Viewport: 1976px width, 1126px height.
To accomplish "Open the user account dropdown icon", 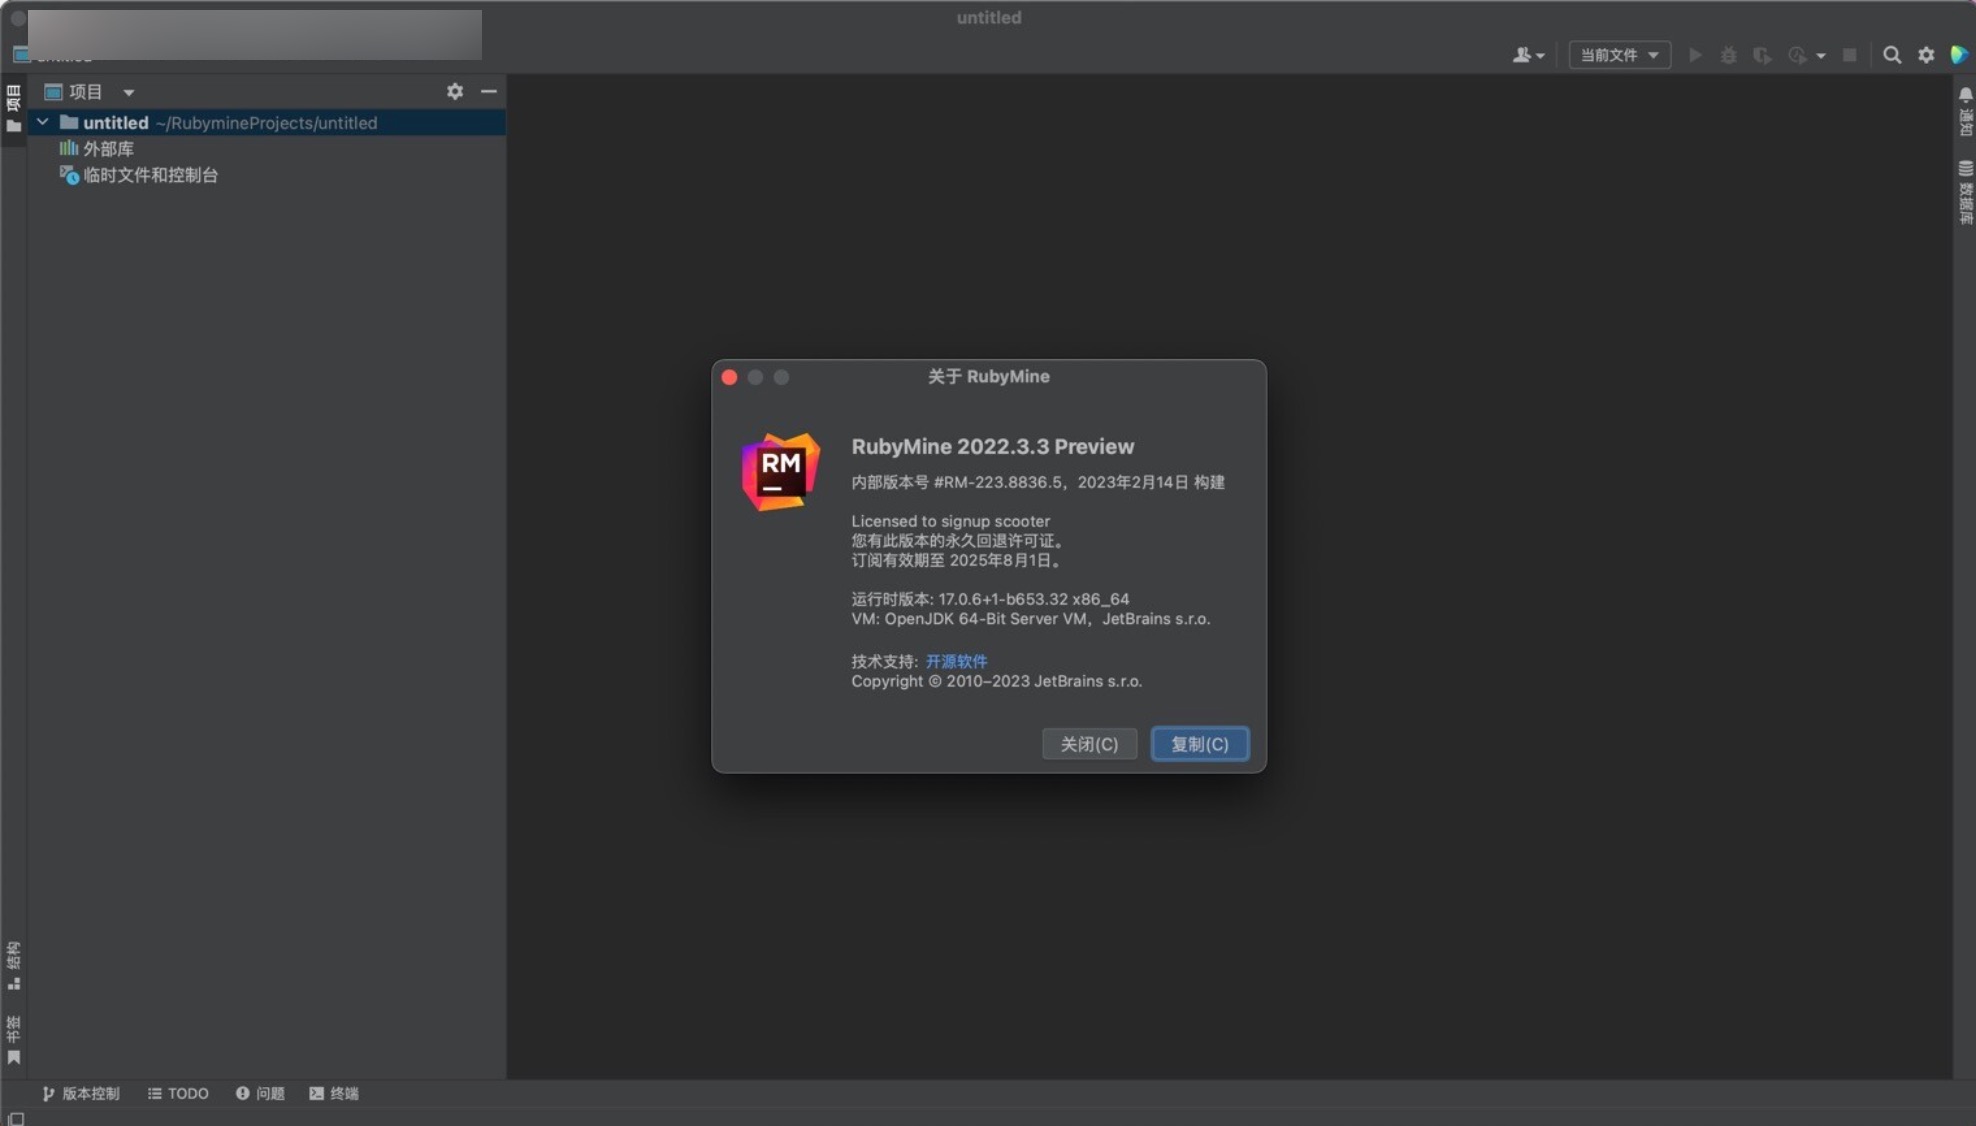I will coord(1528,55).
